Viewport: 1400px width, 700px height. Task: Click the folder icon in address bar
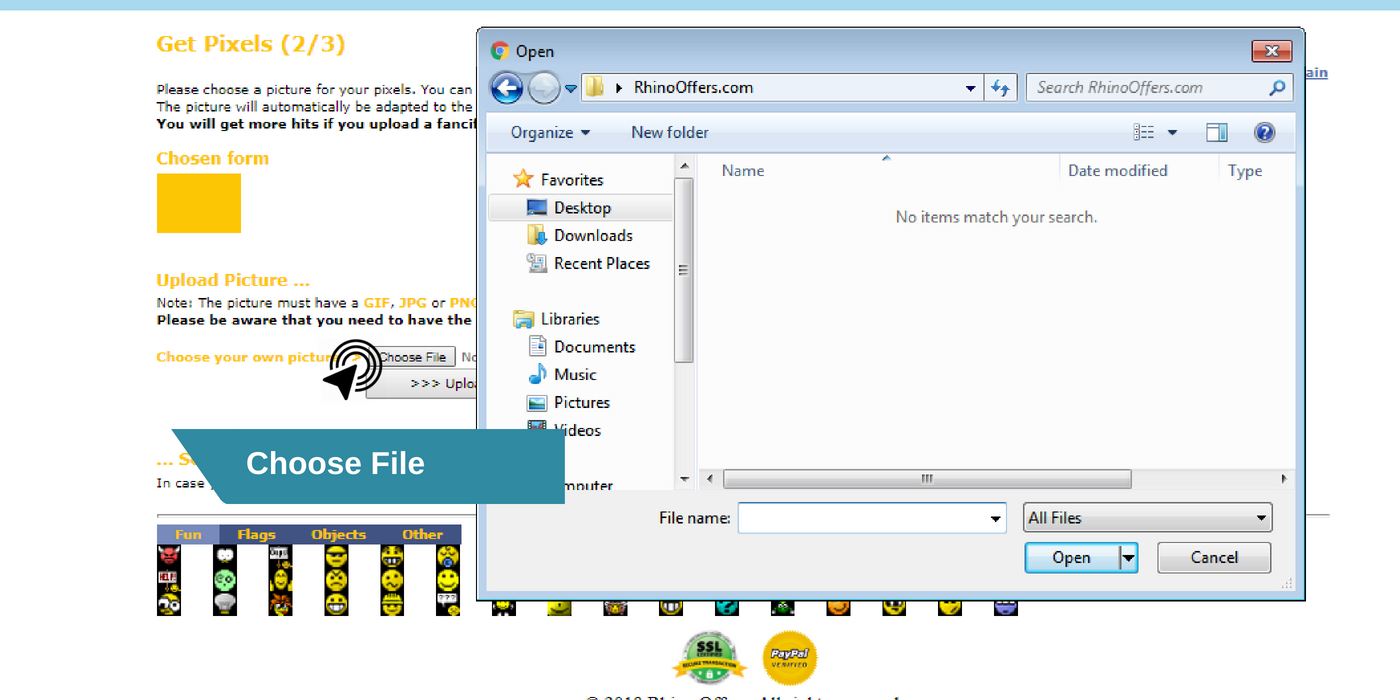click(x=594, y=87)
